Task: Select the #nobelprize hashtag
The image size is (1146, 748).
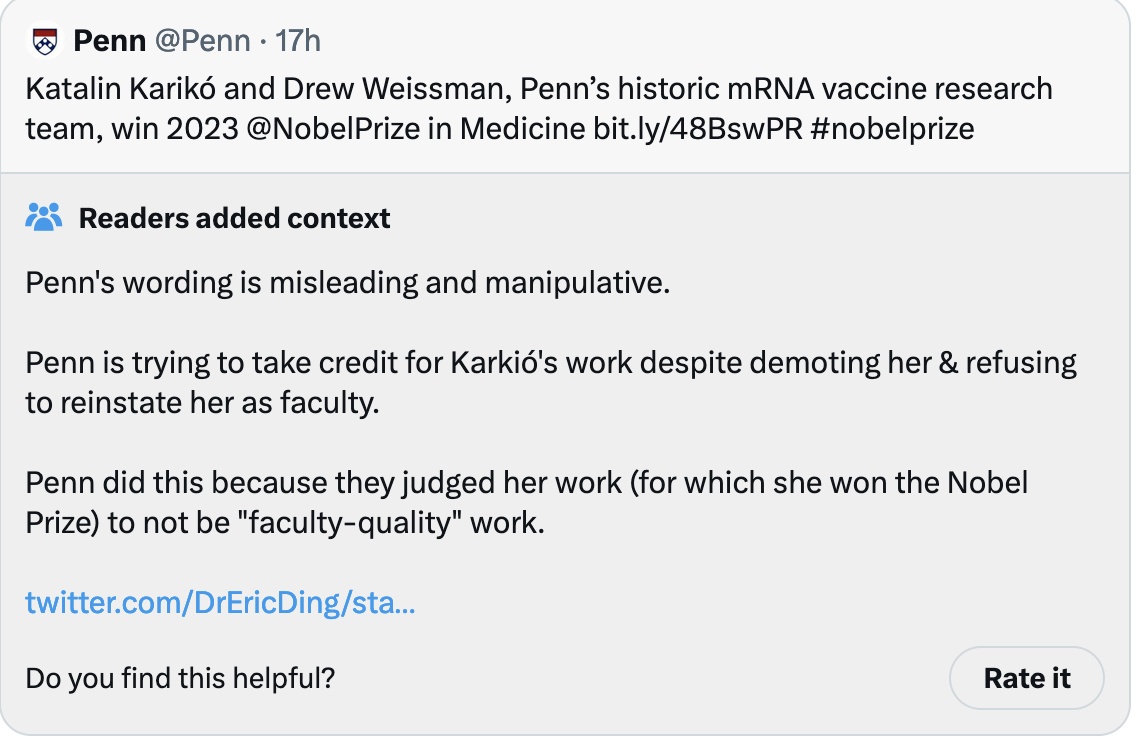Action: 892,129
